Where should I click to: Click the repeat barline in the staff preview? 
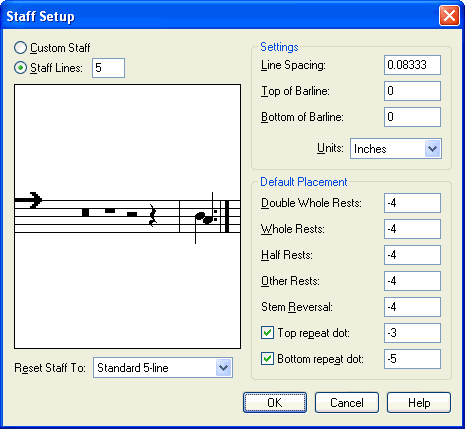pos(223,216)
